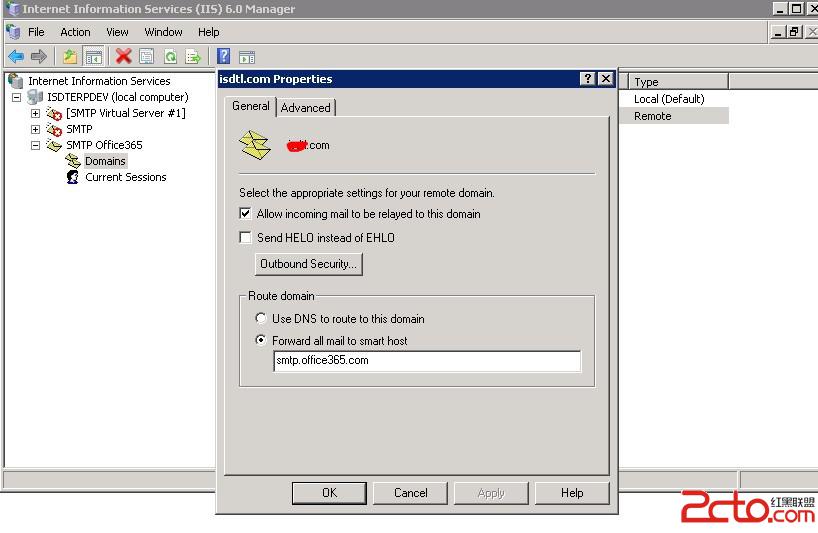Switch to the Advanced tab
The image size is (818, 533).
point(306,107)
